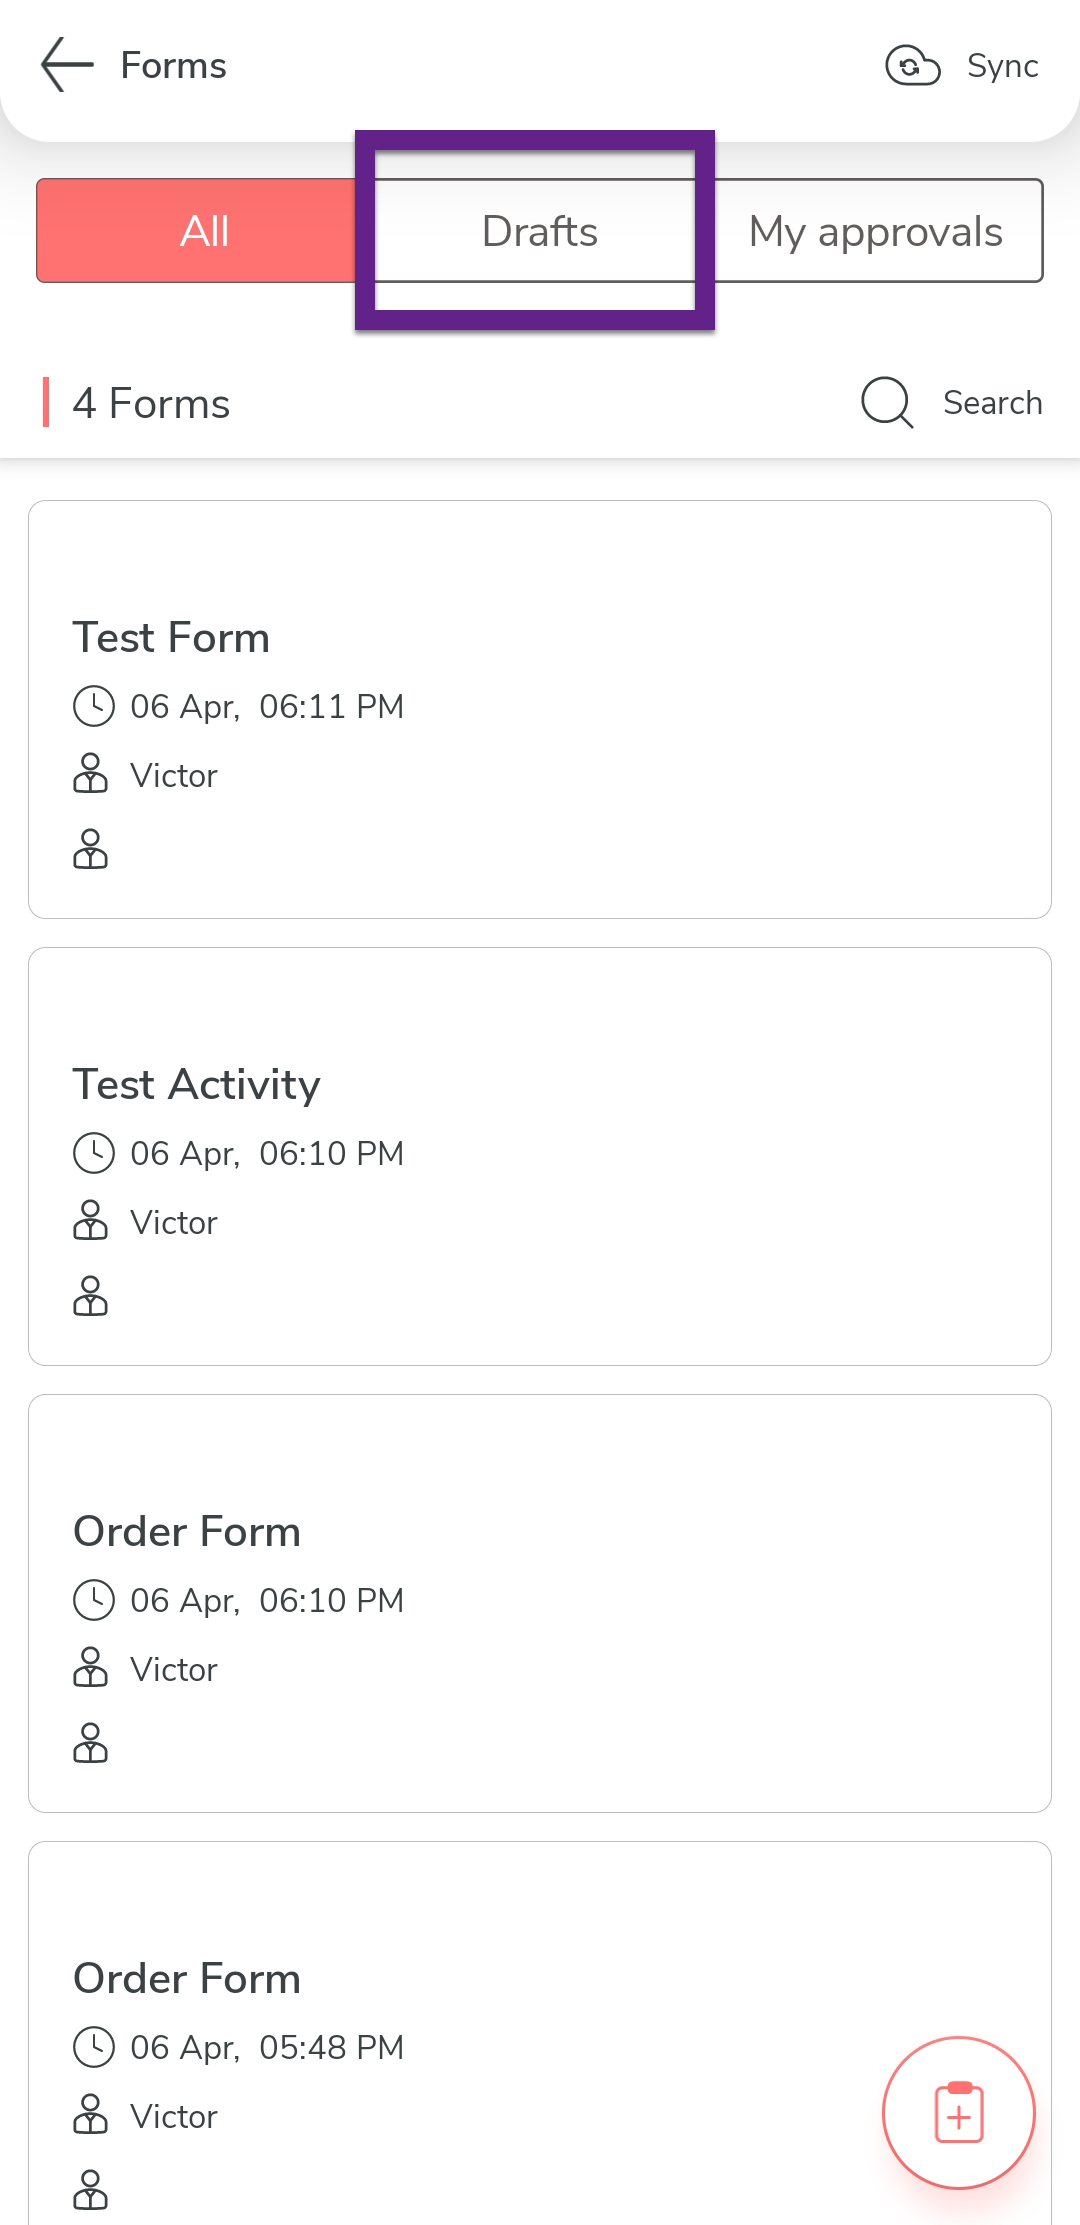Switch to the All tab

coord(205,231)
